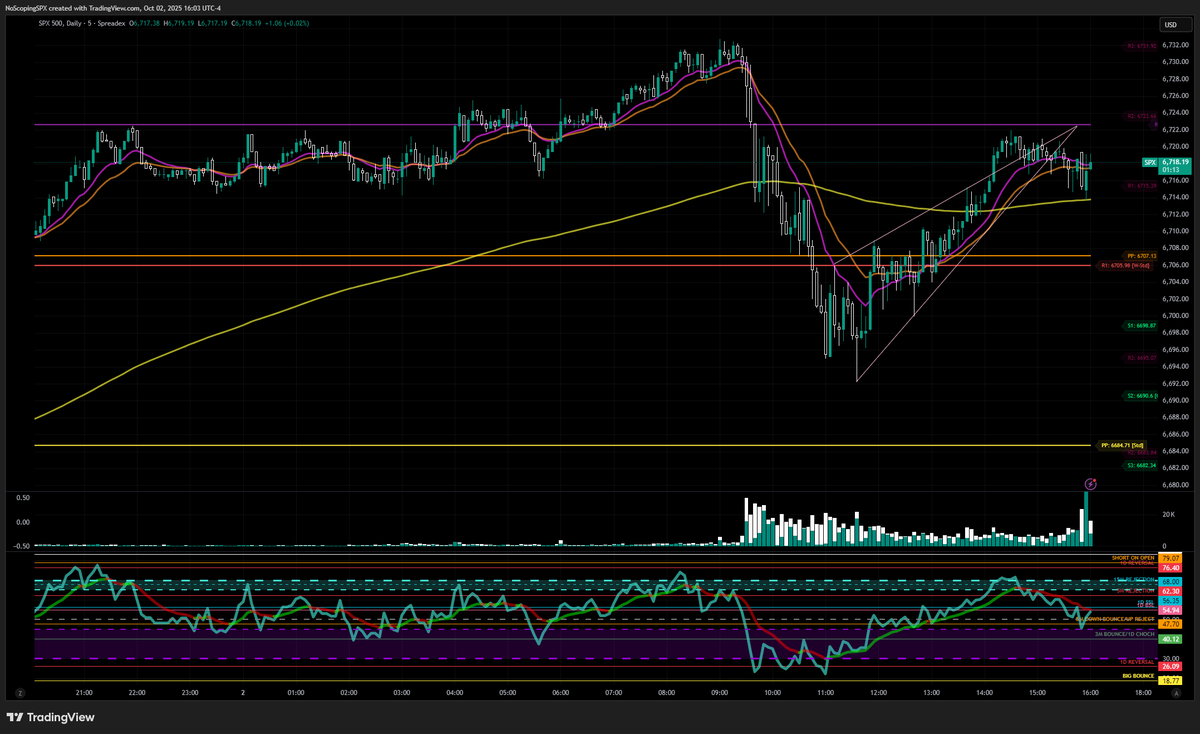Click the cyan 68.00 indicator value tag
This screenshot has height=734, width=1200.
(1171, 581)
